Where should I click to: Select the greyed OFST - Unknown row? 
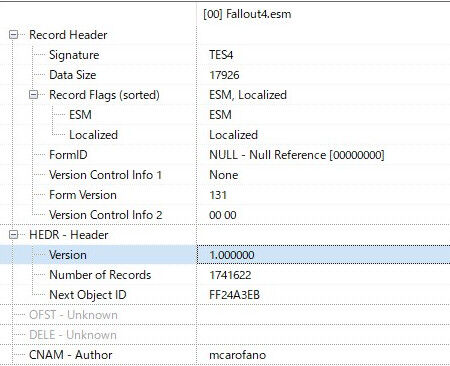click(73, 315)
